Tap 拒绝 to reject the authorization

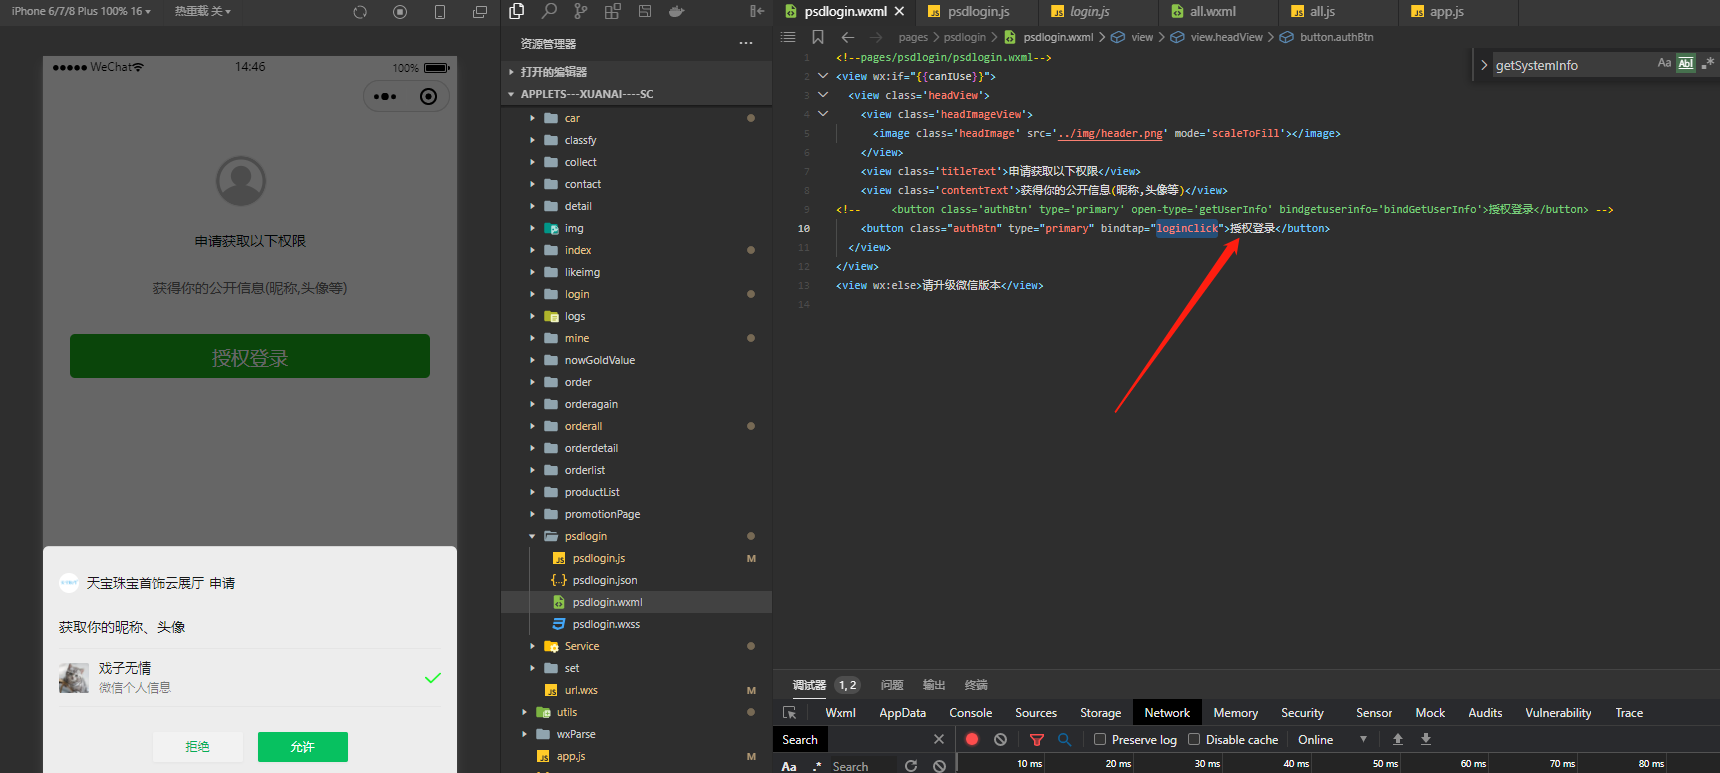(198, 747)
